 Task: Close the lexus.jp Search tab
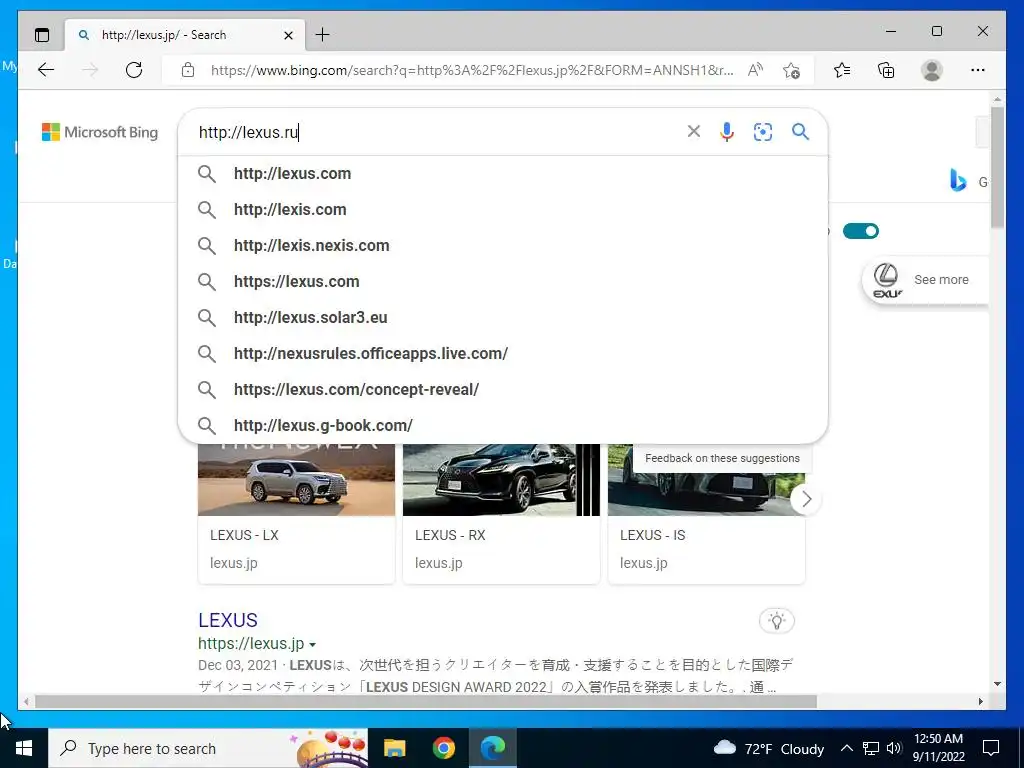coord(288,35)
